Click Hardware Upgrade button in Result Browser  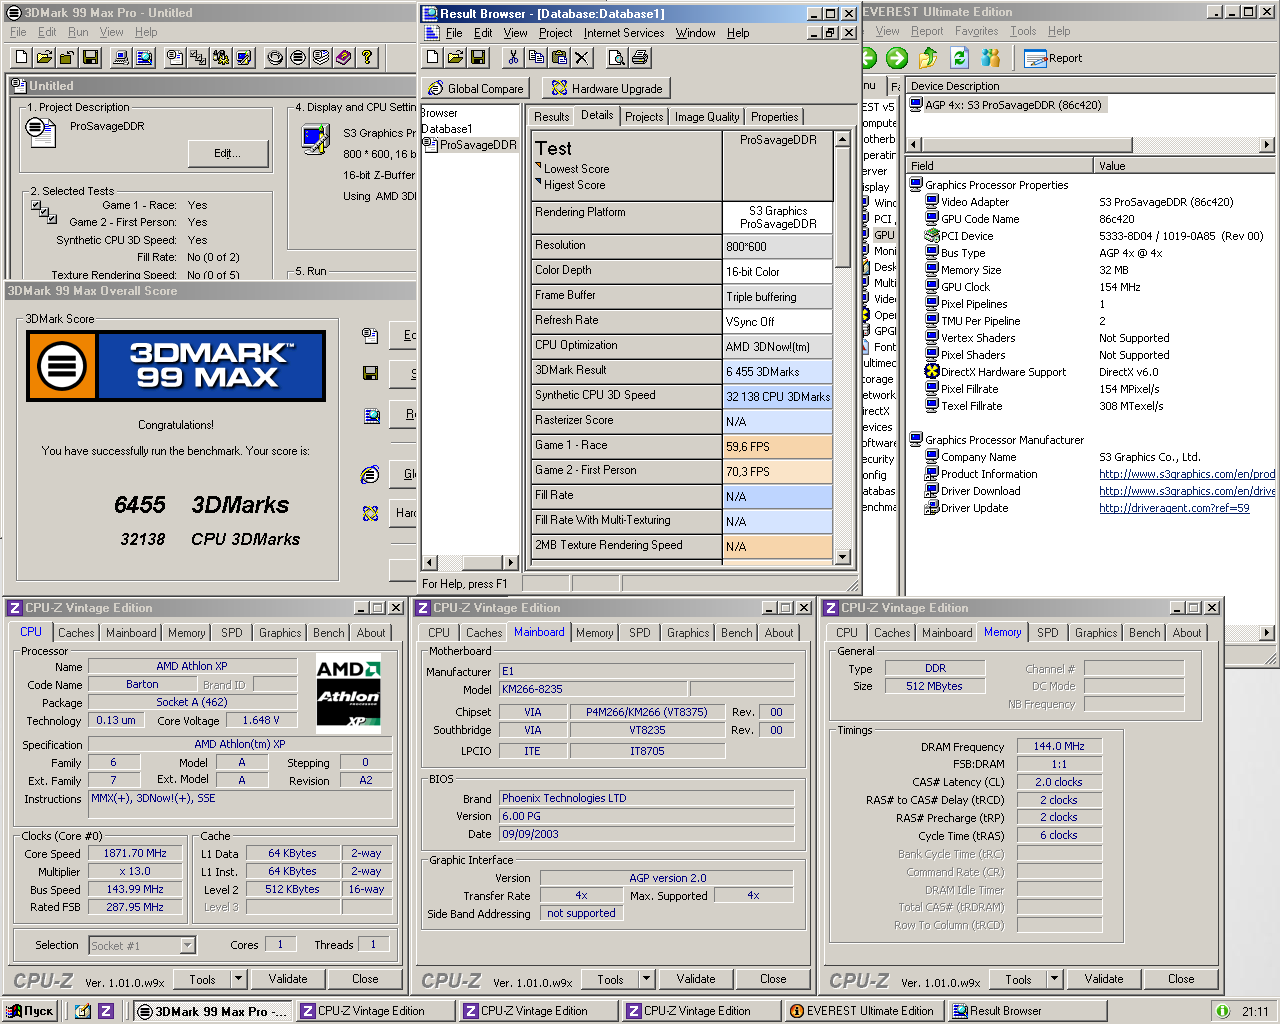point(607,88)
